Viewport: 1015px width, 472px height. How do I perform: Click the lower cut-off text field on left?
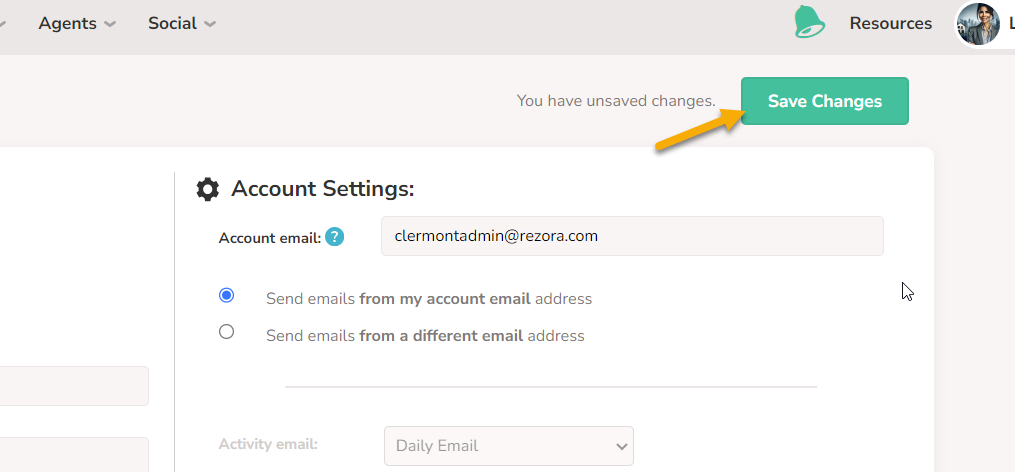(74, 455)
